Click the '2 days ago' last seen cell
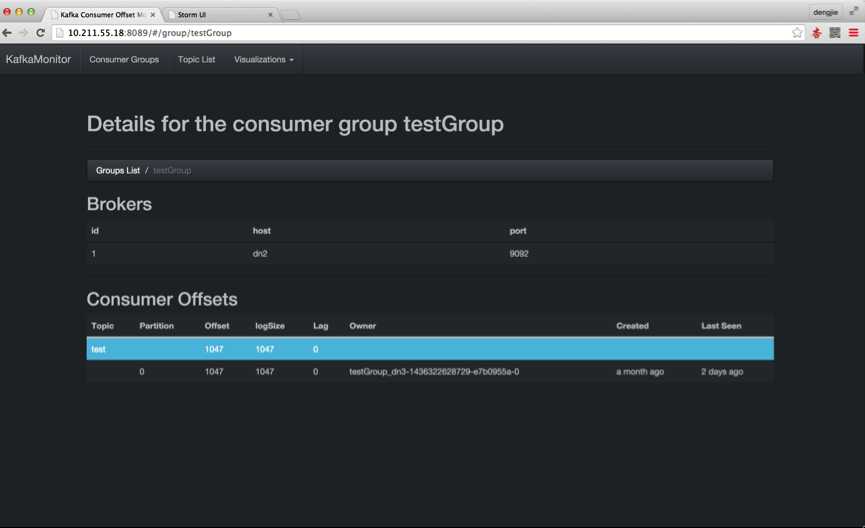This screenshot has width=865, height=528. 722,372
